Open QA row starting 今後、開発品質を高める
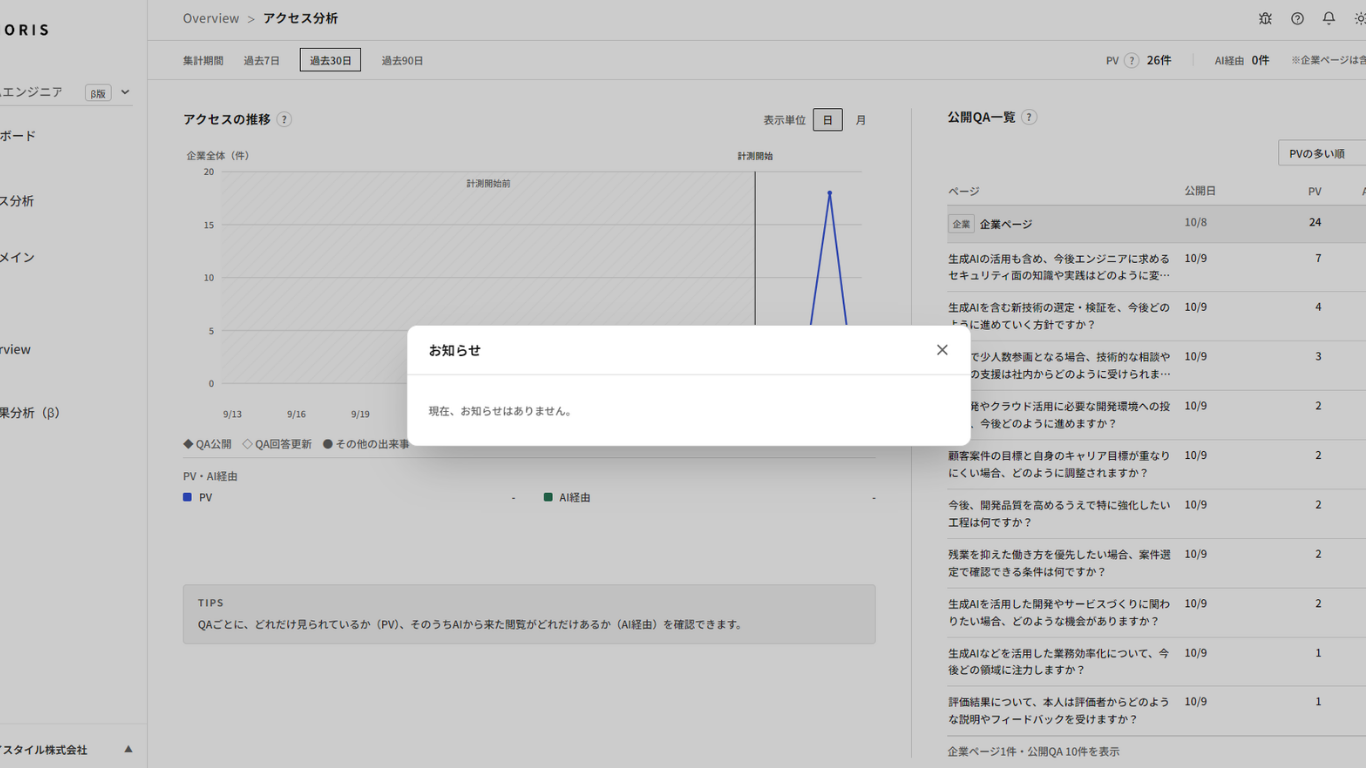 1157,514
